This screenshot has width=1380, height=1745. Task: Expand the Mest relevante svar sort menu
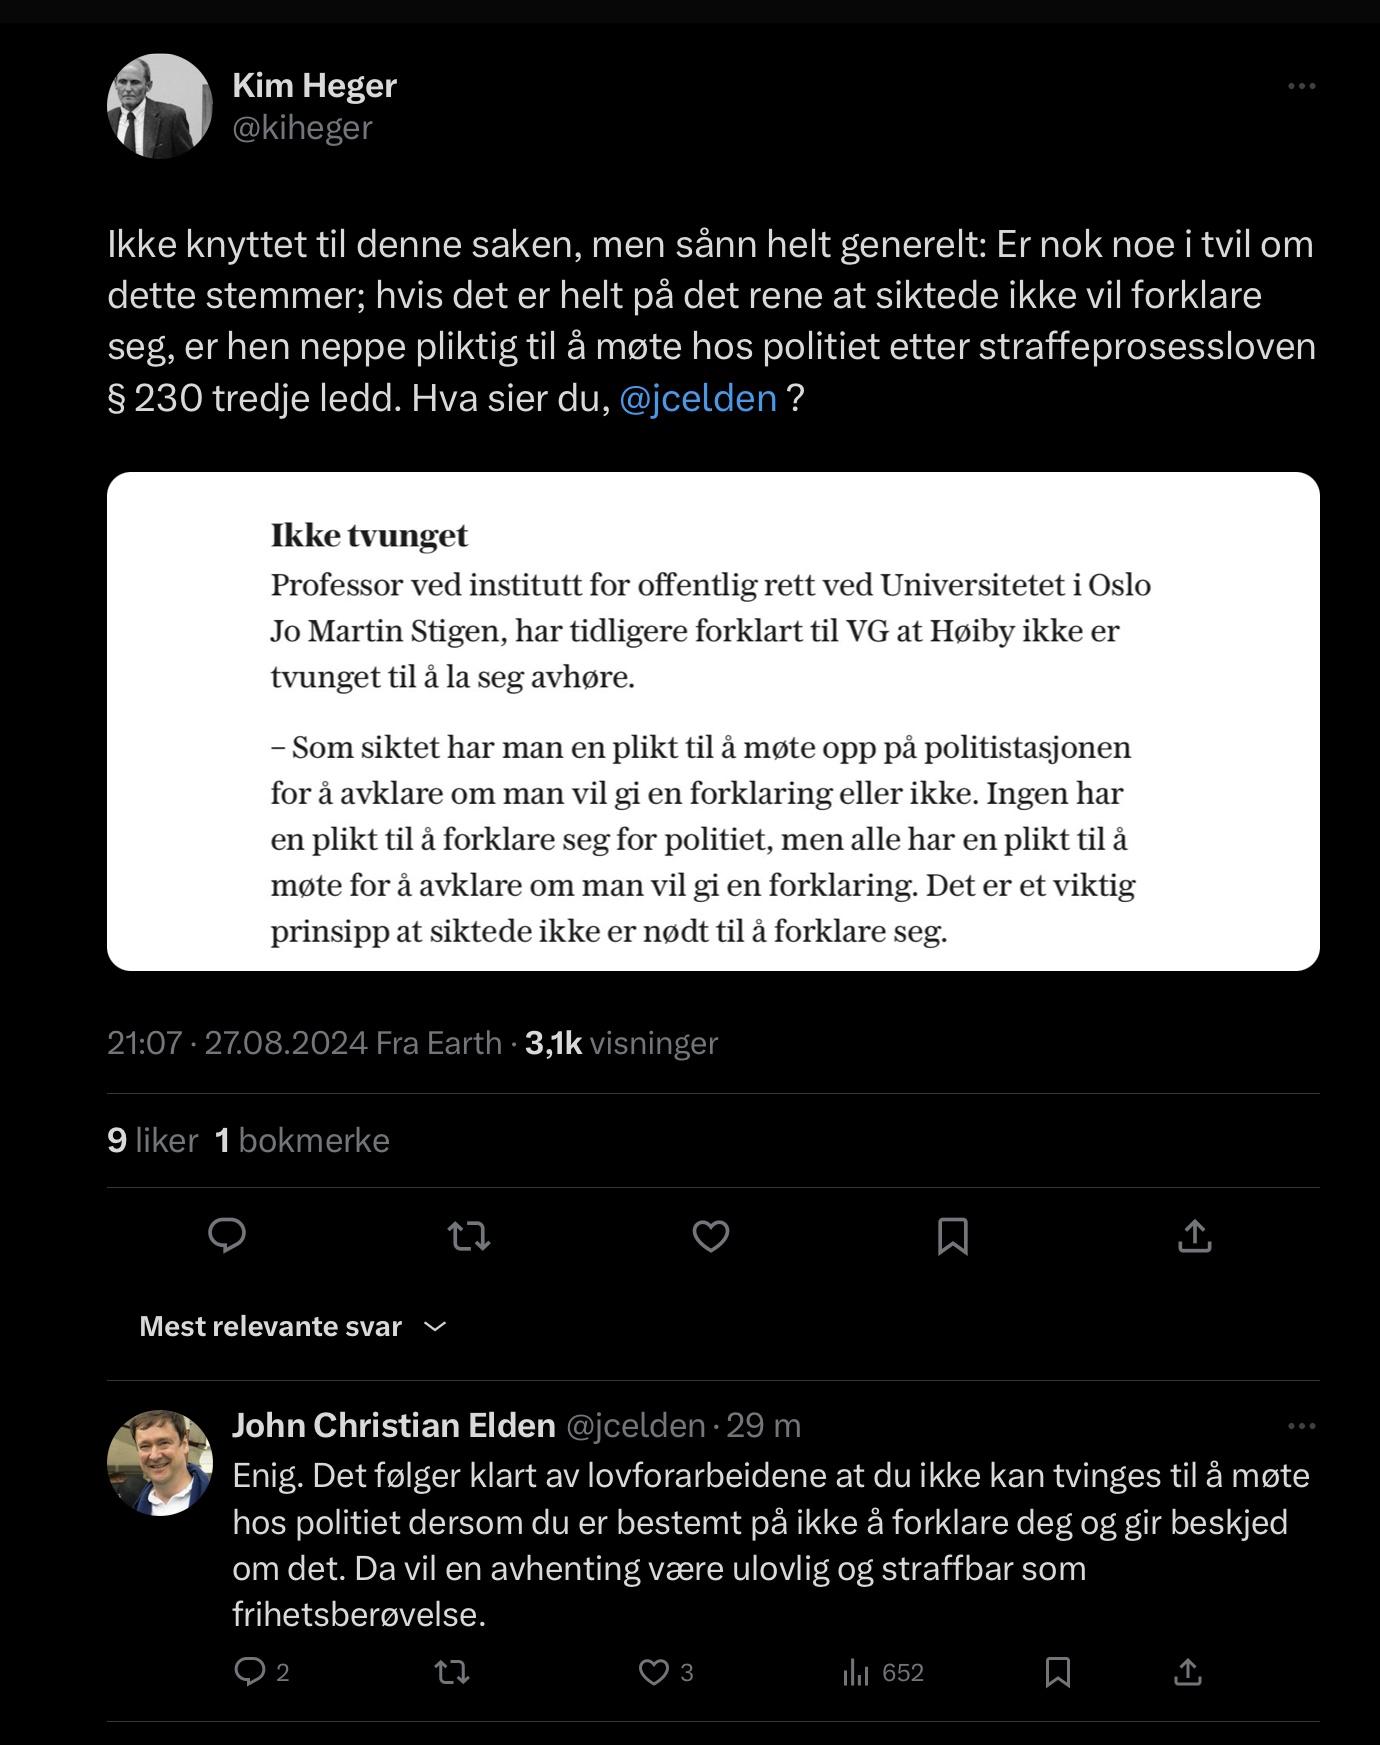tap(293, 1326)
